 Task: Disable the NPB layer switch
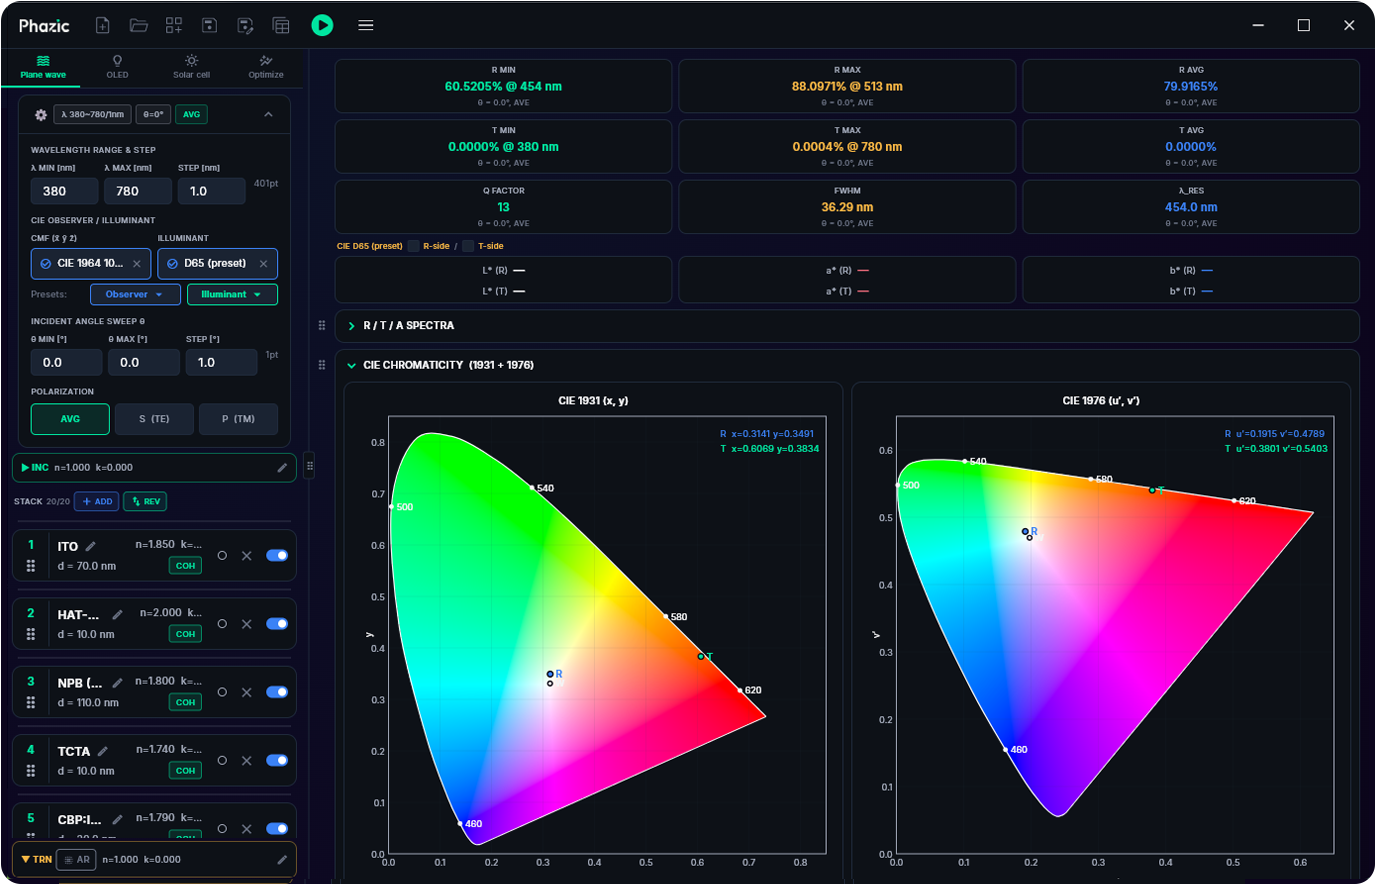tap(277, 692)
